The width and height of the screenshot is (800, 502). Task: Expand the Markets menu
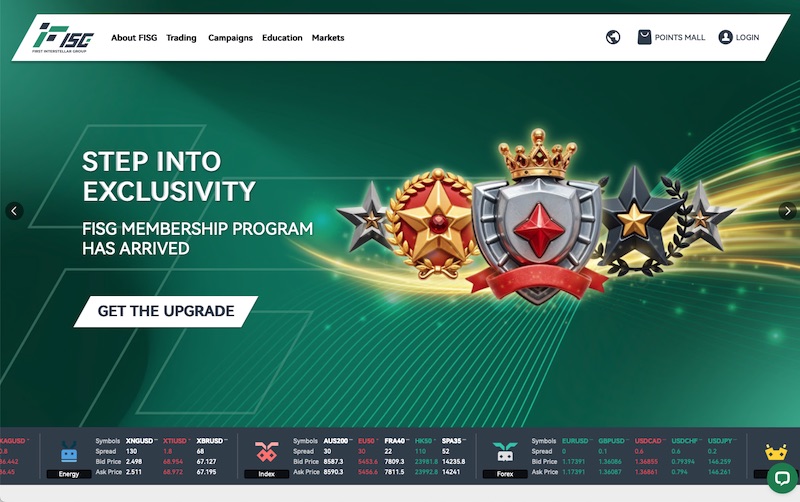328,38
